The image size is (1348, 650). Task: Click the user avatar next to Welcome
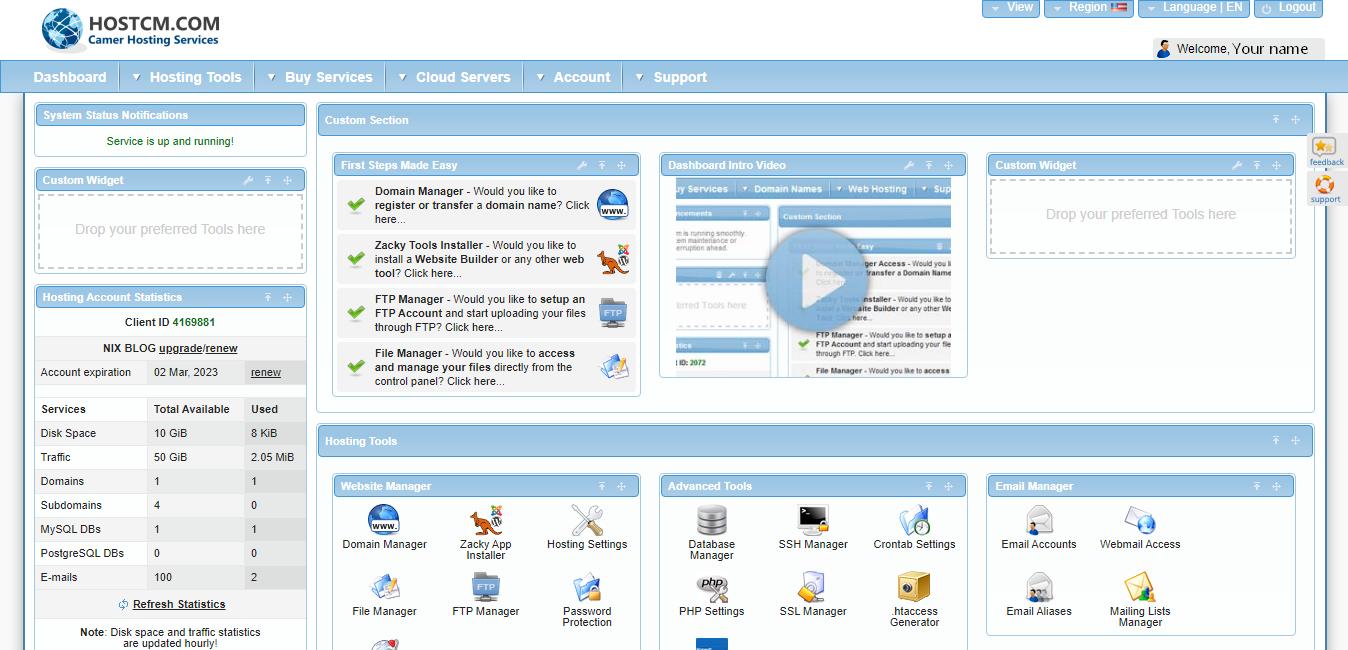[1164, 49]
